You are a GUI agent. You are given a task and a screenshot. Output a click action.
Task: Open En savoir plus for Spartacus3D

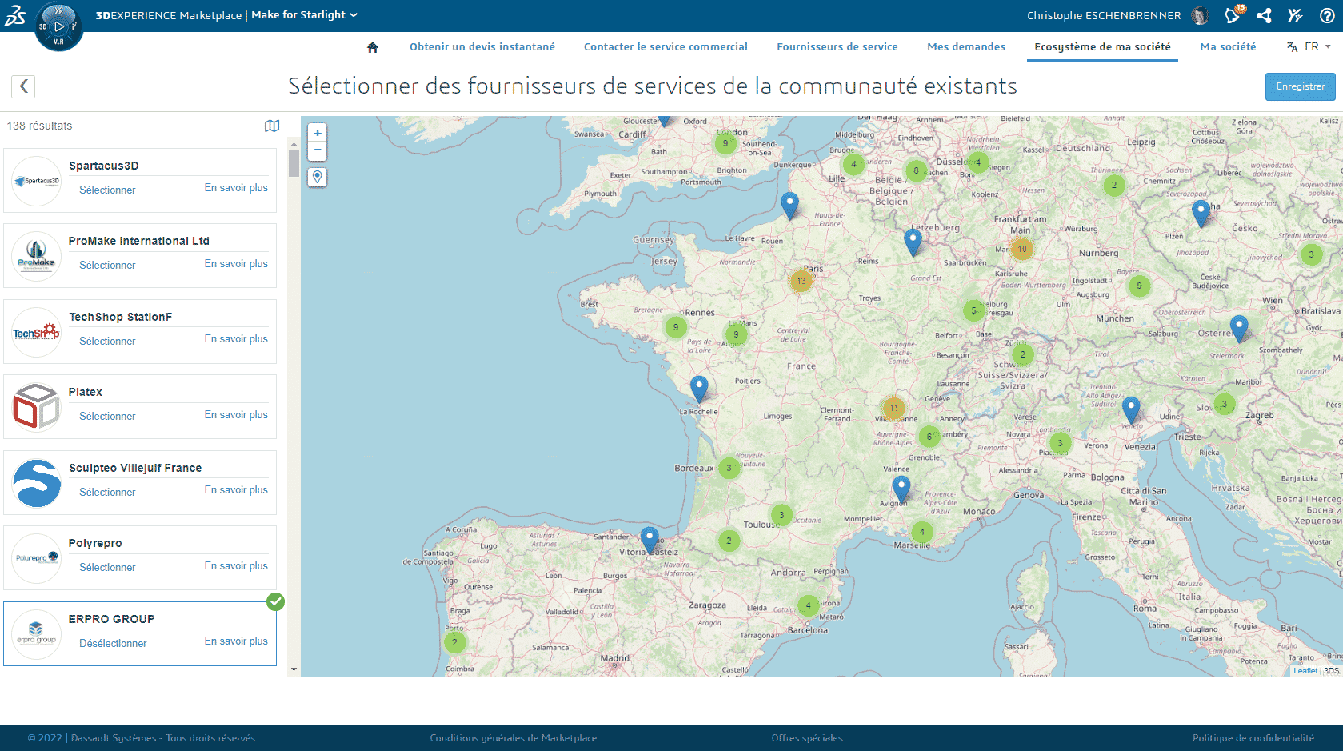(x=236, y=188)
